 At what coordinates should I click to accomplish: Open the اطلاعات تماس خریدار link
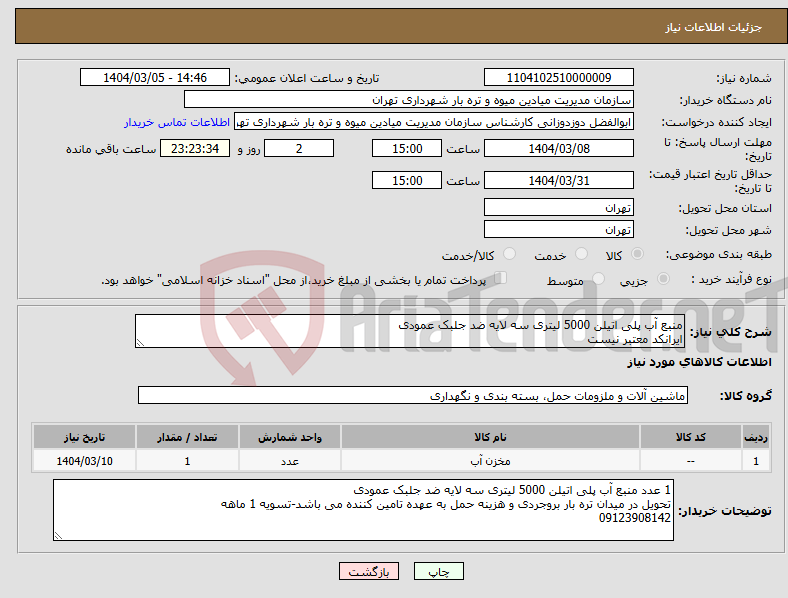click(177, 122)
